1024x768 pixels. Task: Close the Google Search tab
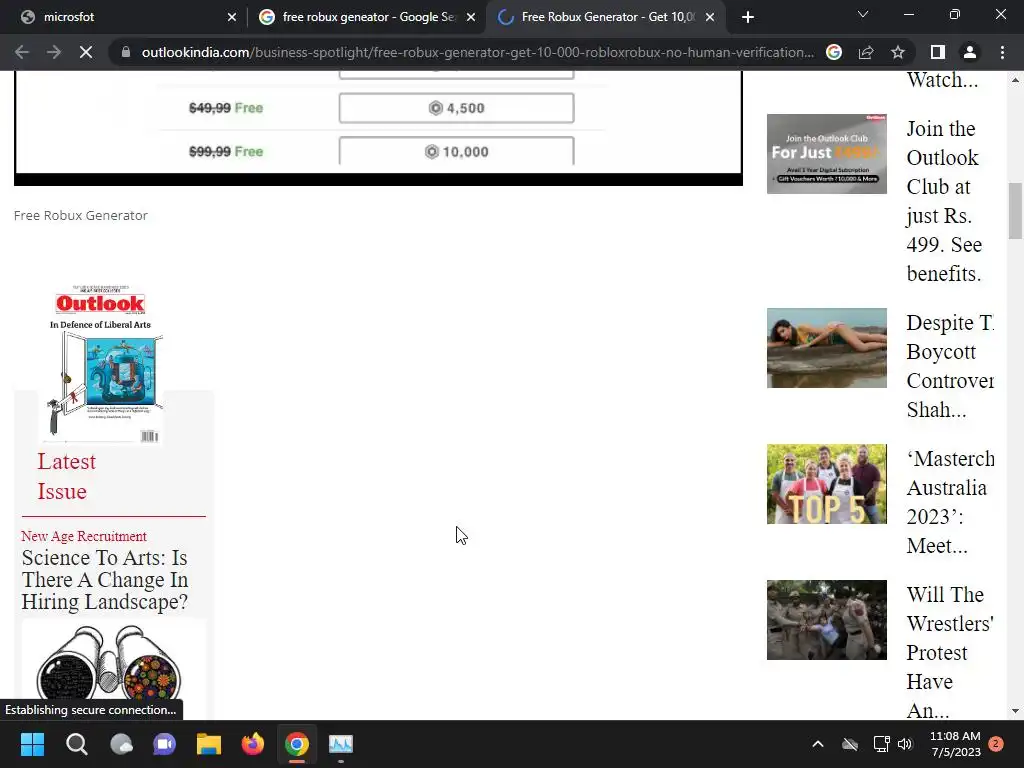pyautogui.click(x=471, y=17)
